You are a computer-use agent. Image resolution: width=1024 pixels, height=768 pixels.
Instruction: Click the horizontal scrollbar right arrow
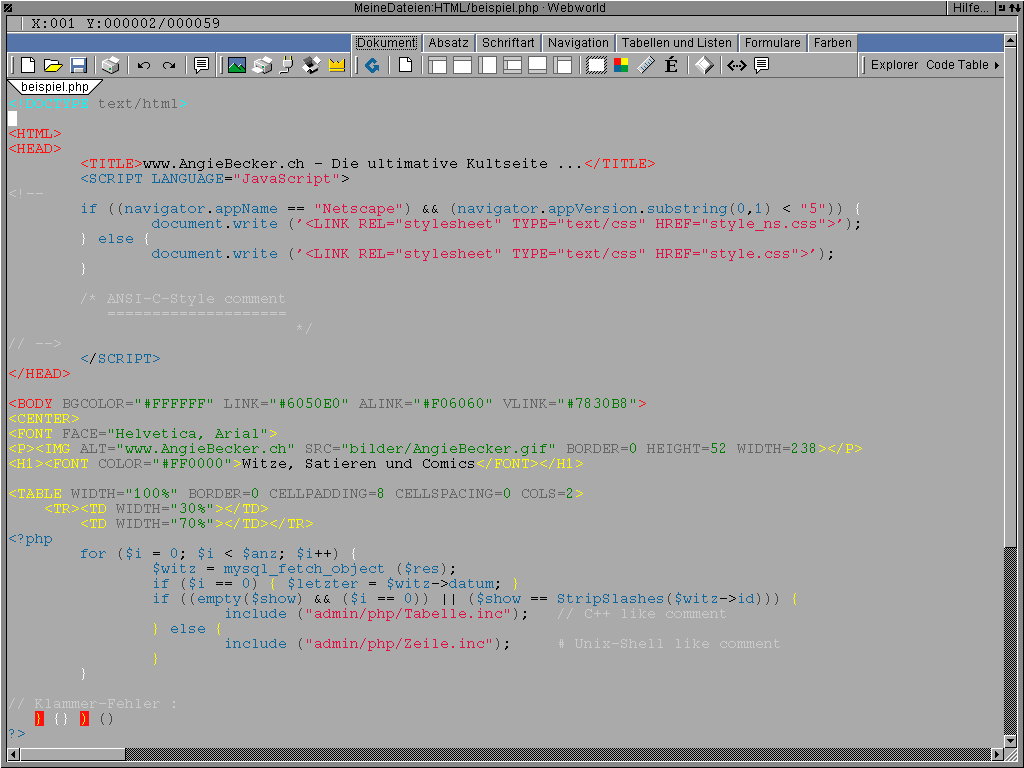(x=997, y=754)
